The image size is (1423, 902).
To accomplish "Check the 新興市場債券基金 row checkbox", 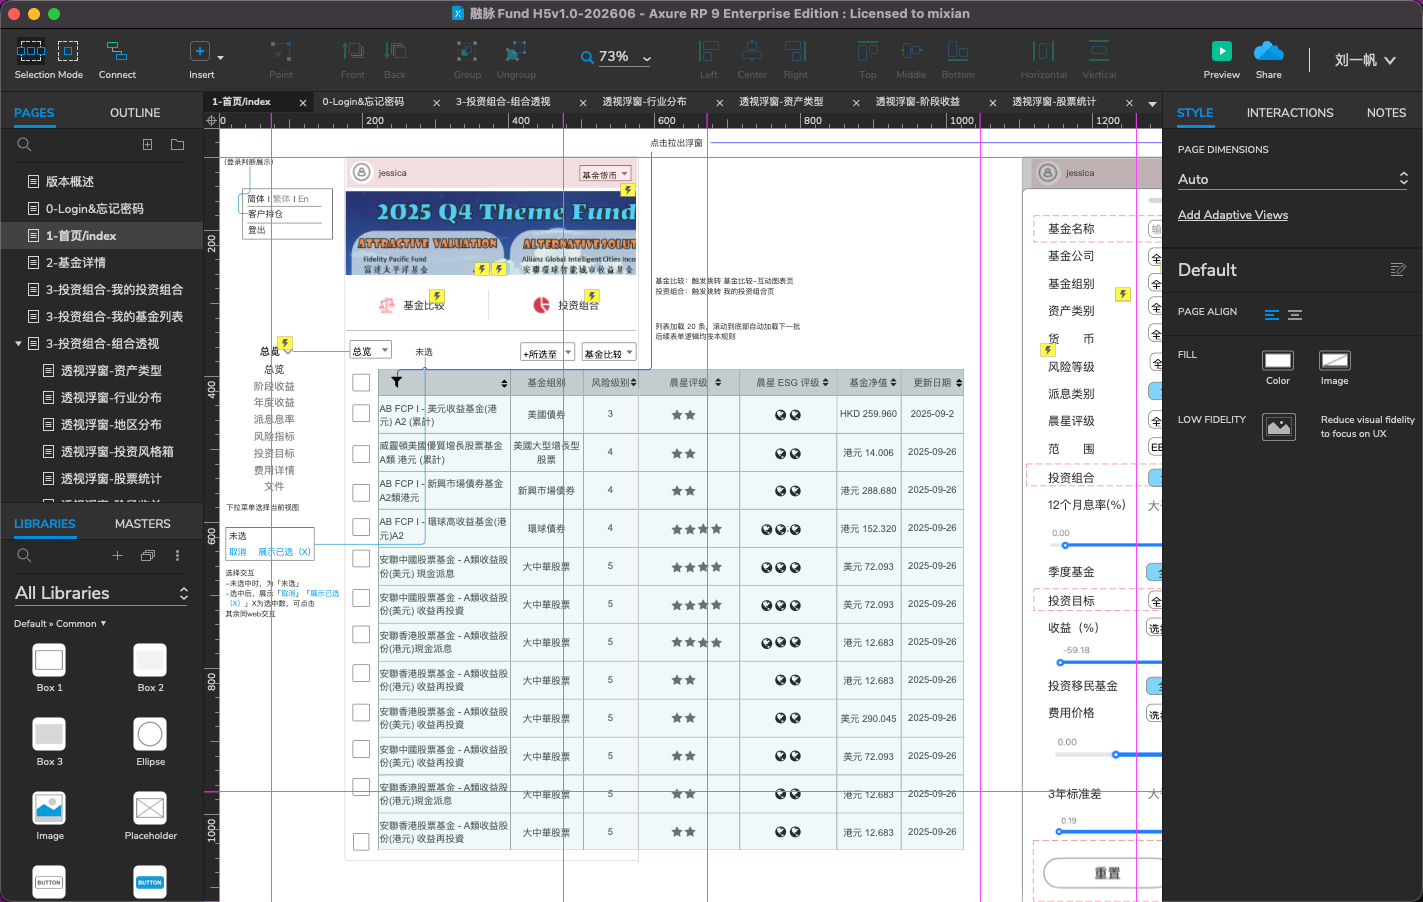I will (x=361, y=492).
